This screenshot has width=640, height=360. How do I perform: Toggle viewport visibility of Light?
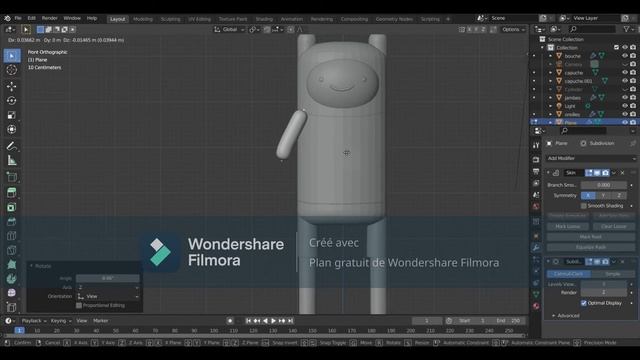click(624, 106)
